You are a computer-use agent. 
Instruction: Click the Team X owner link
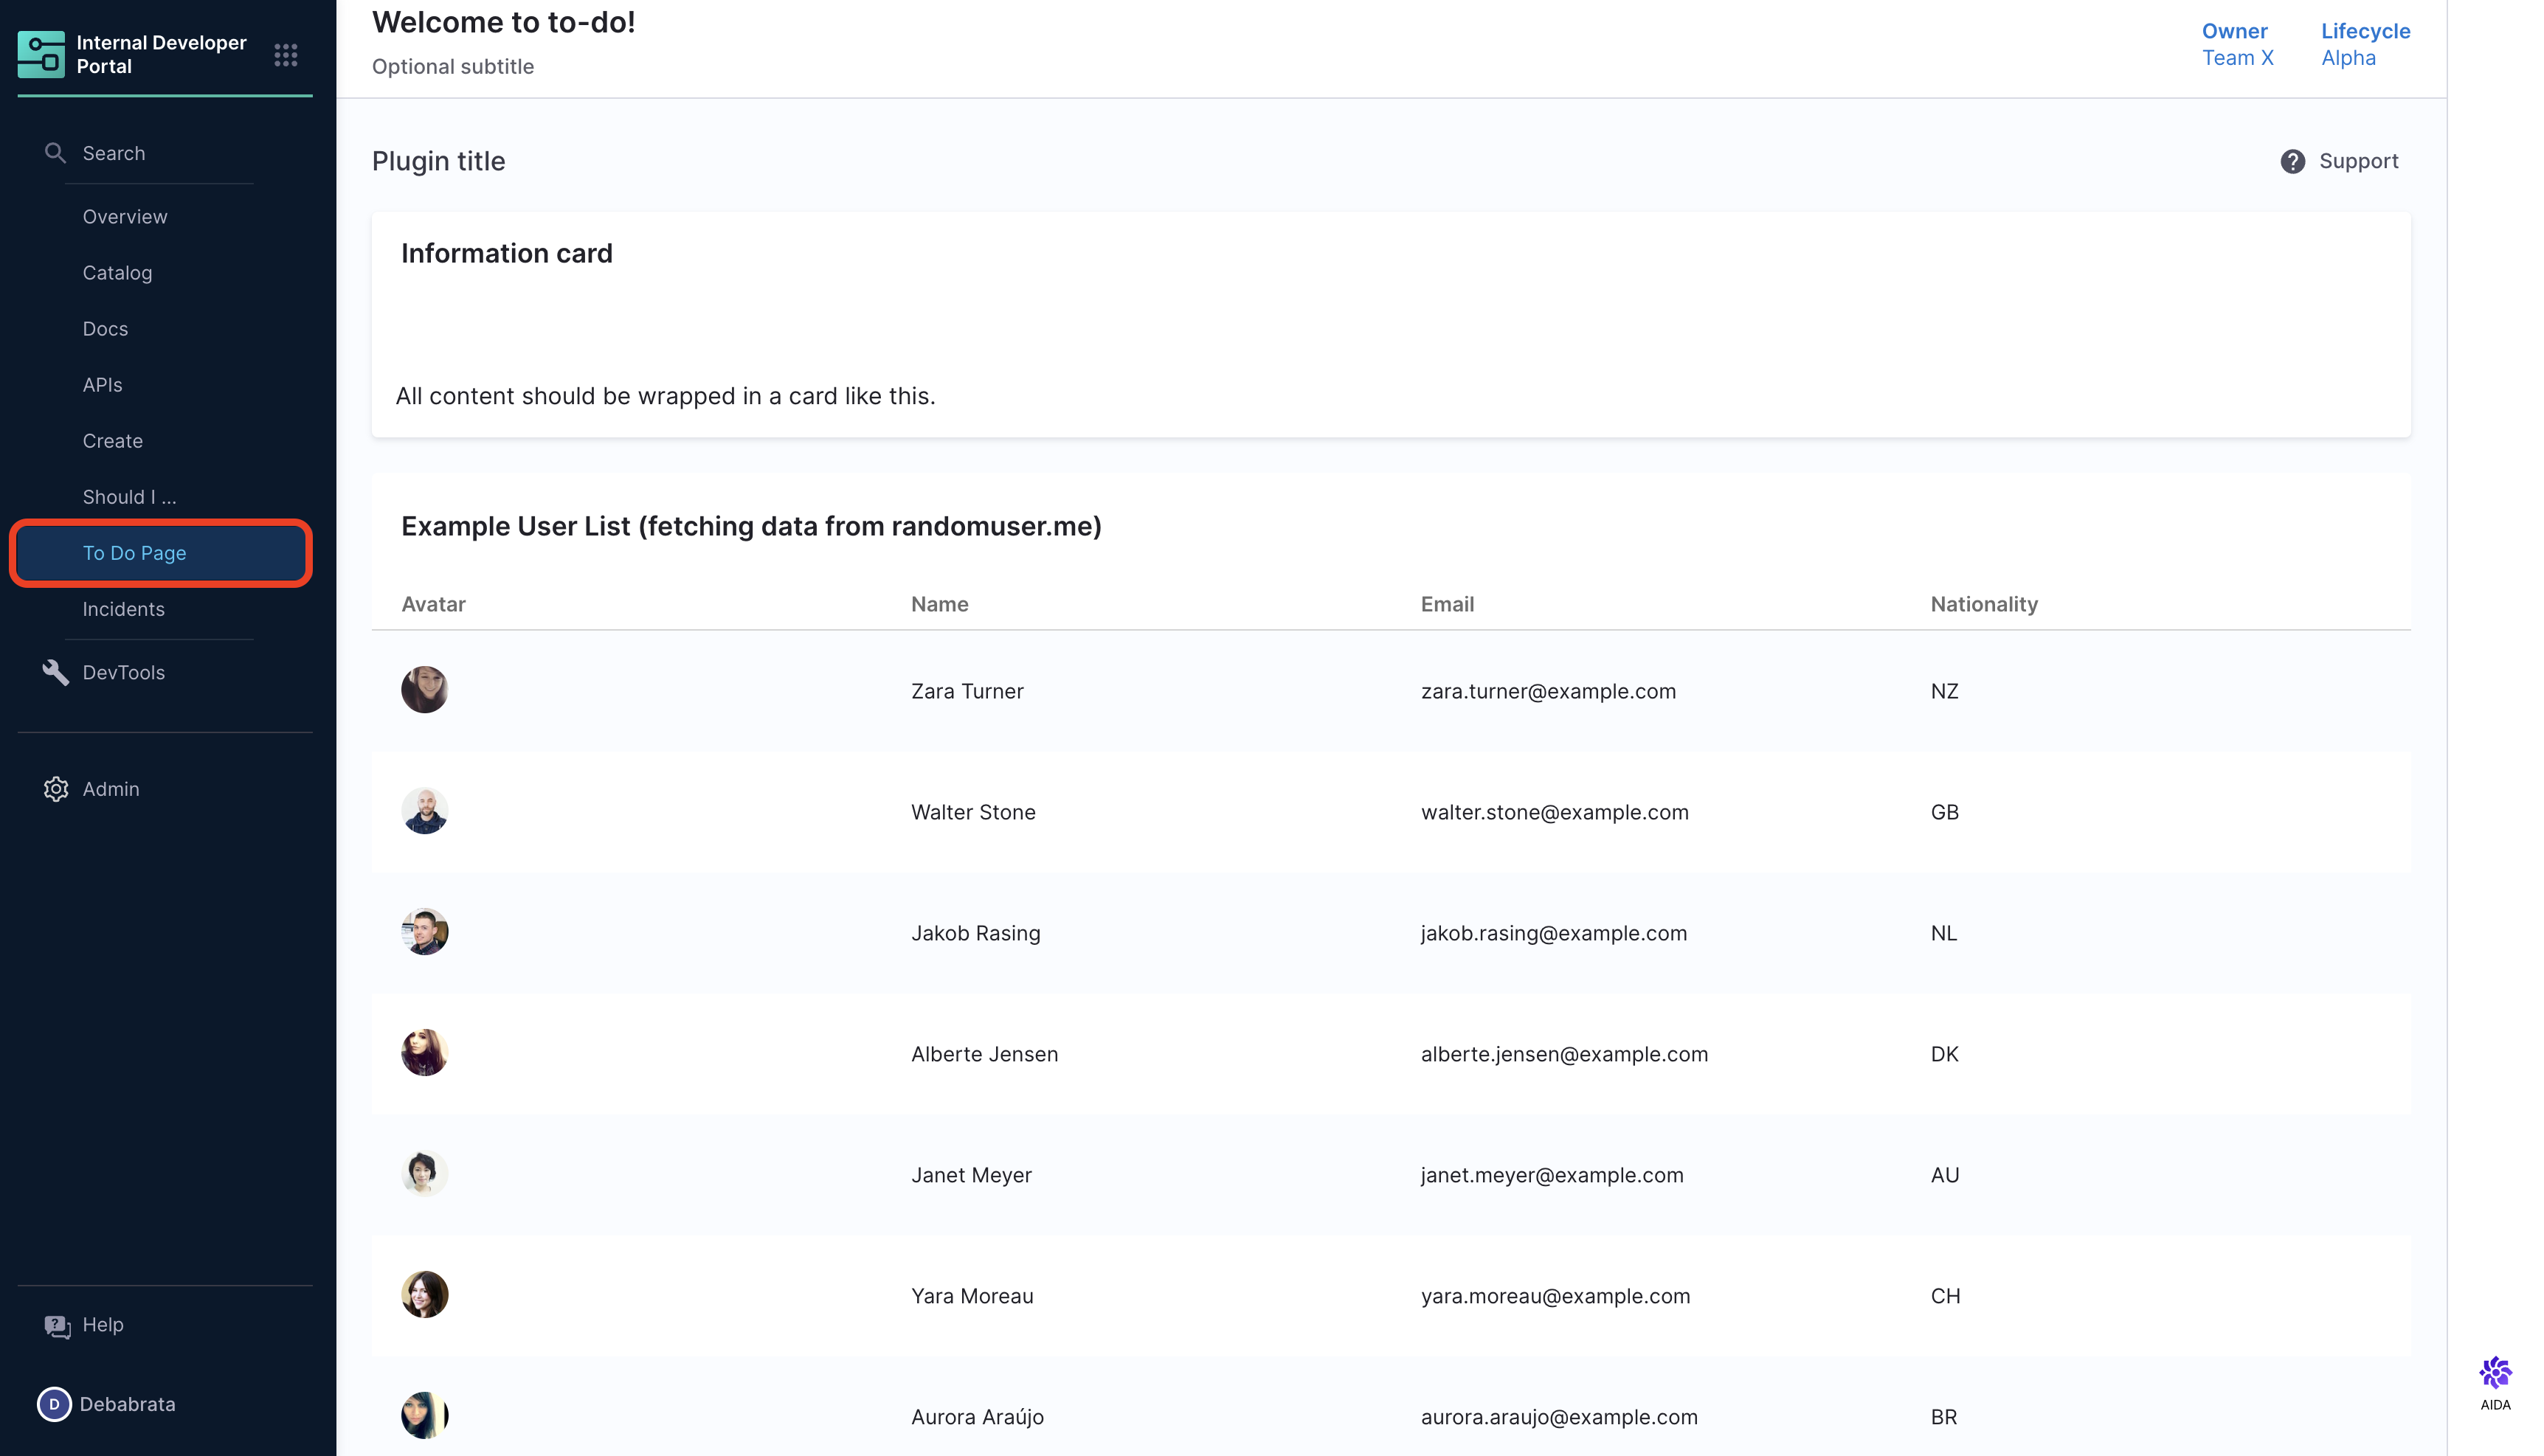2237,58
